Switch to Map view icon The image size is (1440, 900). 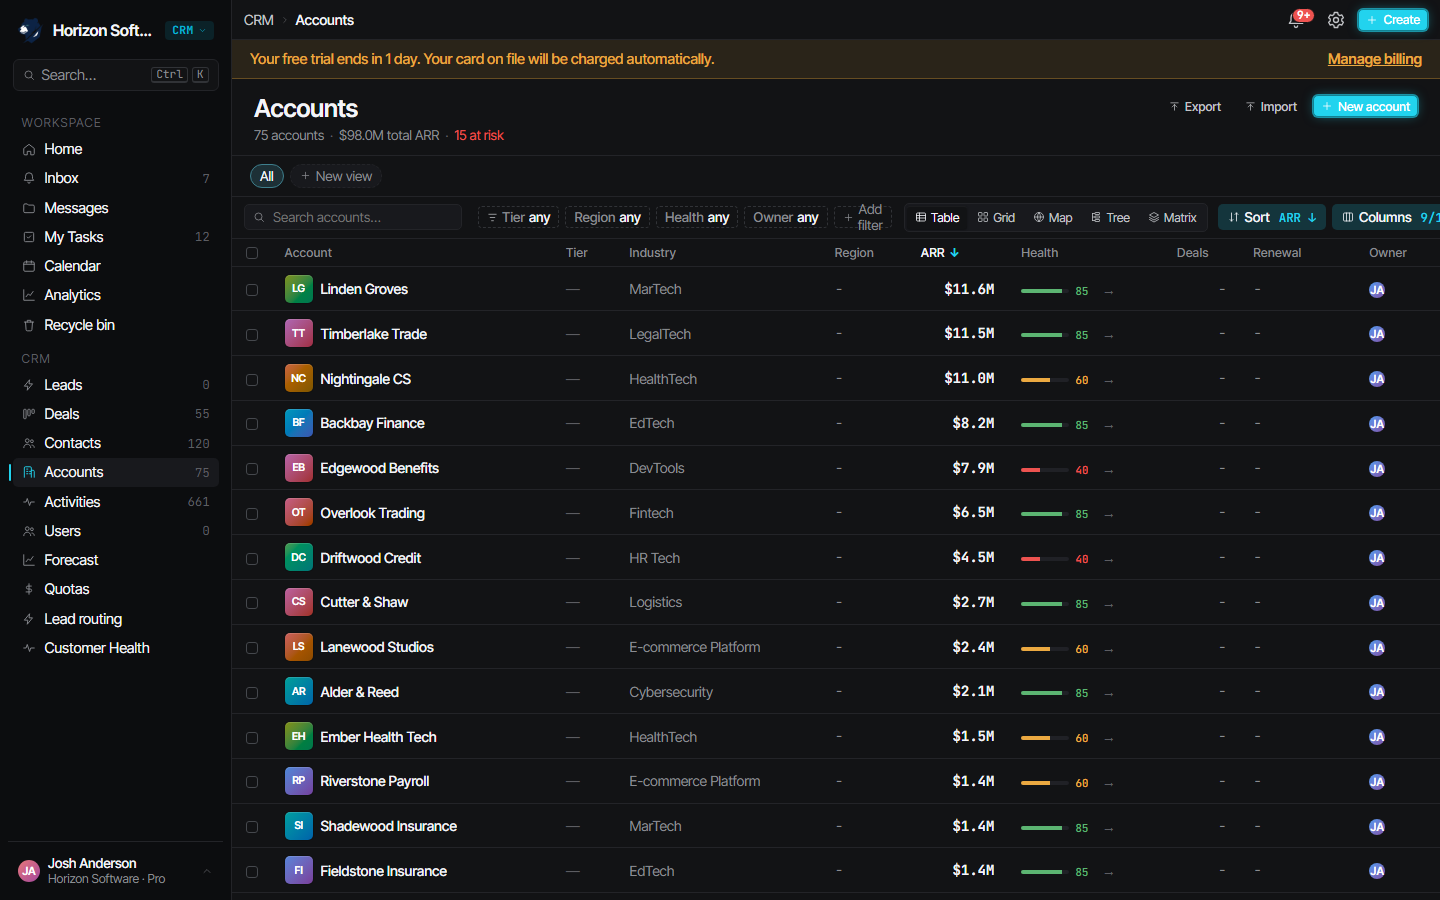pyautogui.click(x=1039, y=217)
